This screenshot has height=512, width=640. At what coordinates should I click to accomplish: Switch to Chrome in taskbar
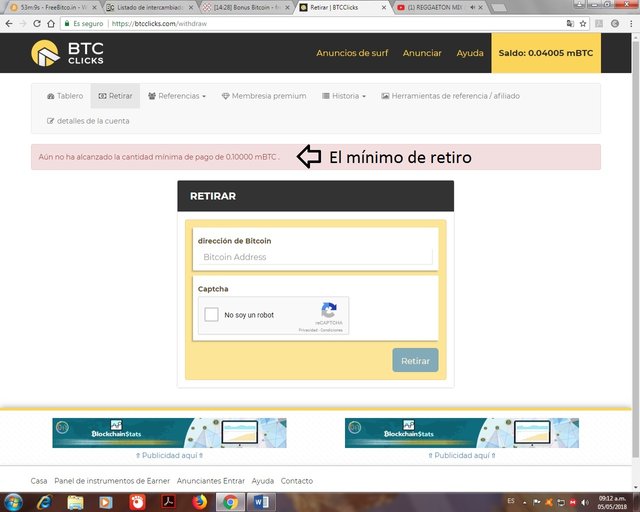pos(231,502)
